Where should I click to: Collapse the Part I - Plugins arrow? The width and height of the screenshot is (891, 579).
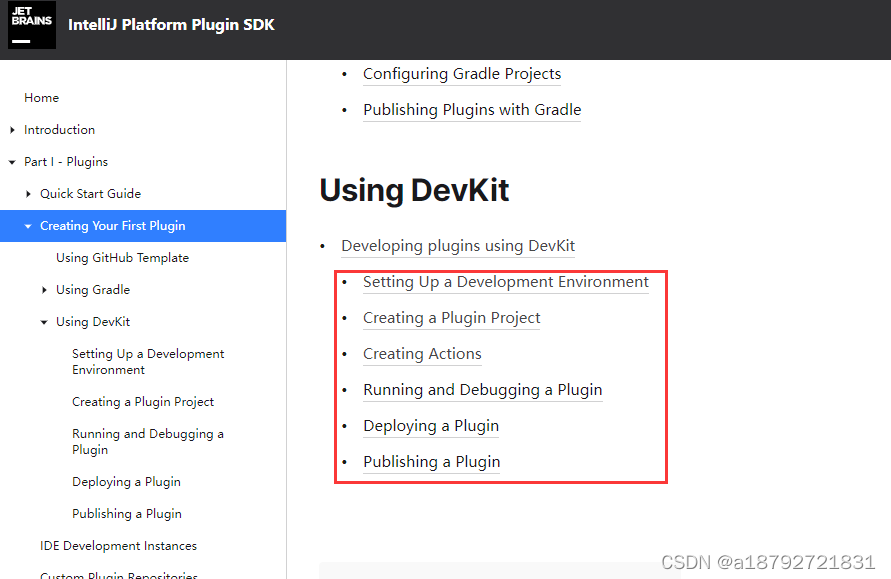[x=12, y=163]
